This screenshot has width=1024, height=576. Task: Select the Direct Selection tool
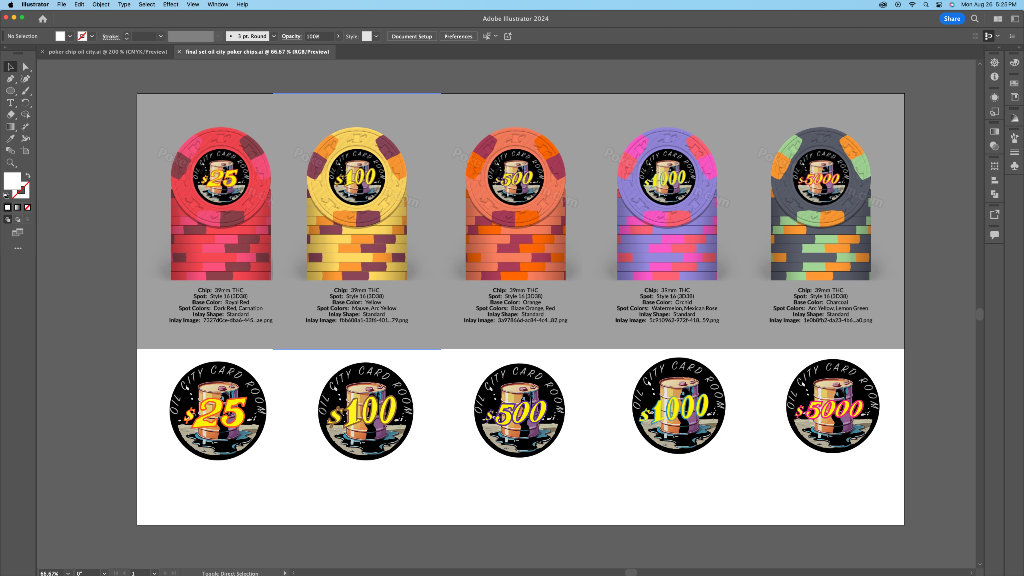point(26,67)
